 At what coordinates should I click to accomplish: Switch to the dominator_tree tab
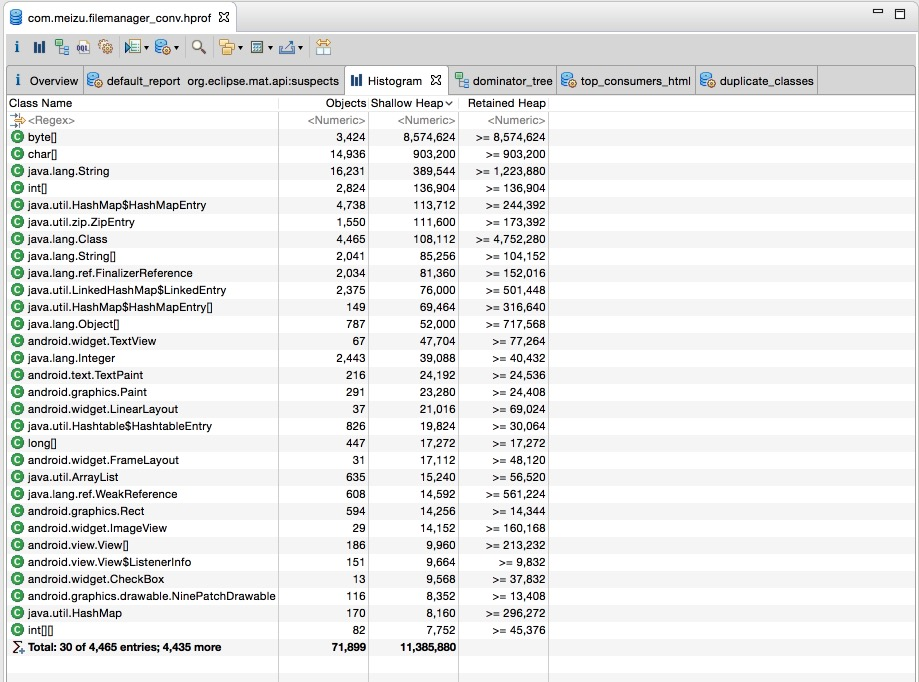click(511, 81)
